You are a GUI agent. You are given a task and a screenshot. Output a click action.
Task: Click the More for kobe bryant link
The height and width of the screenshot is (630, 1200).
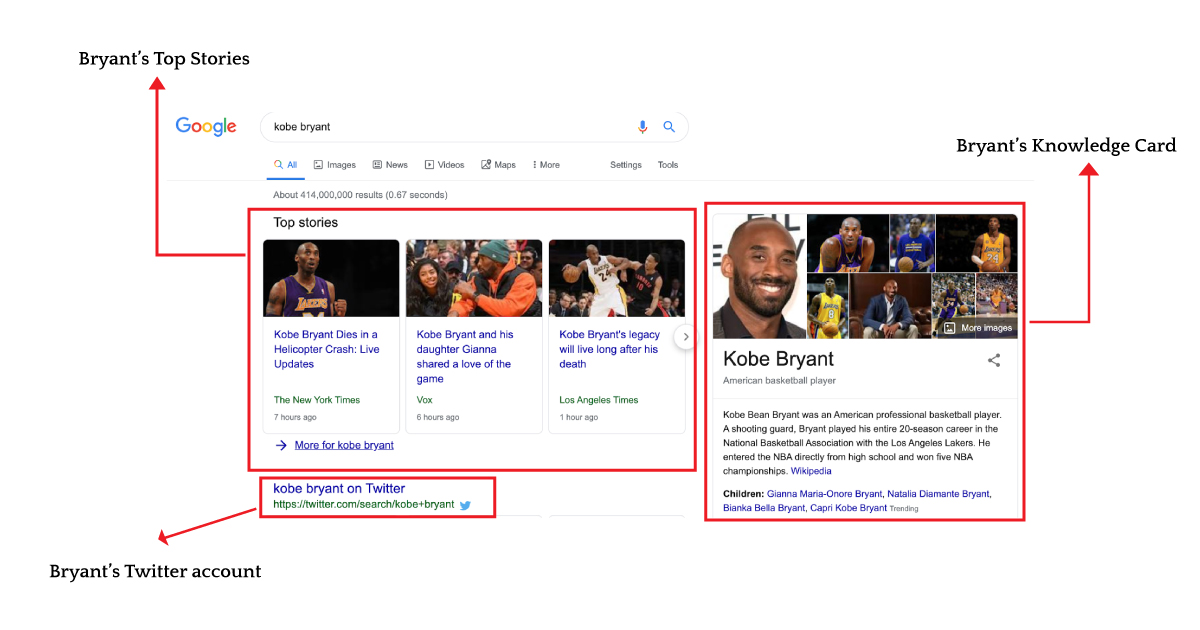(344, 445)
